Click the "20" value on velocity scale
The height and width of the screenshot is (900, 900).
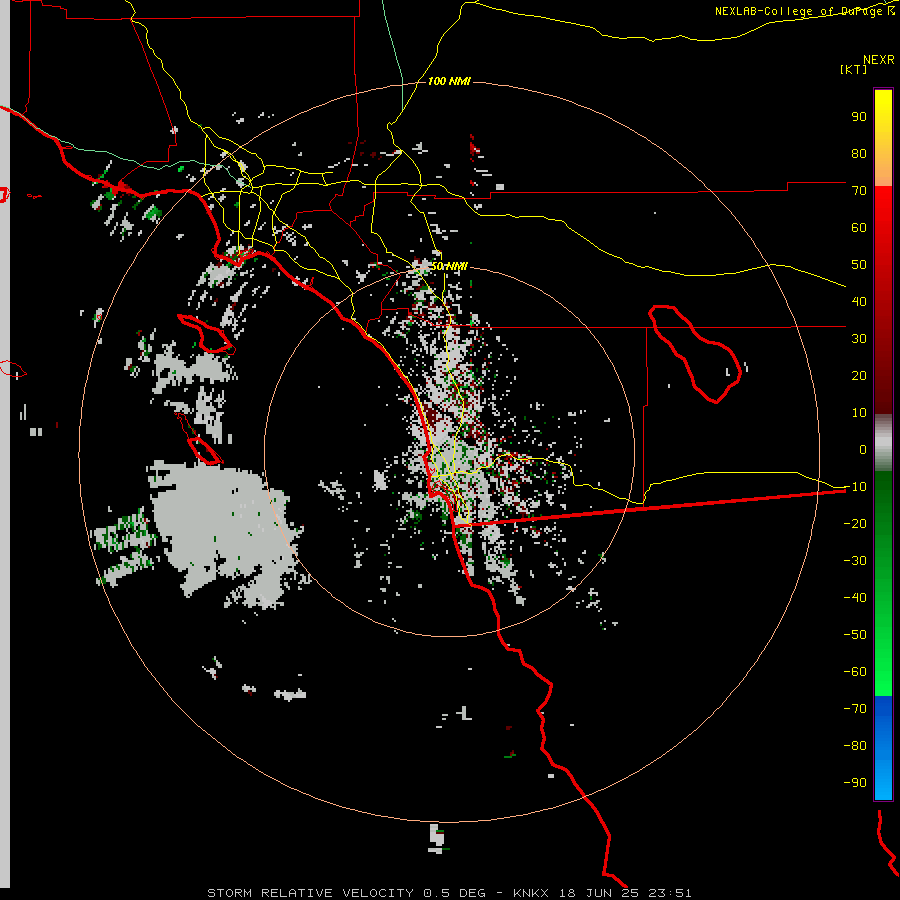tap(859, 376)
